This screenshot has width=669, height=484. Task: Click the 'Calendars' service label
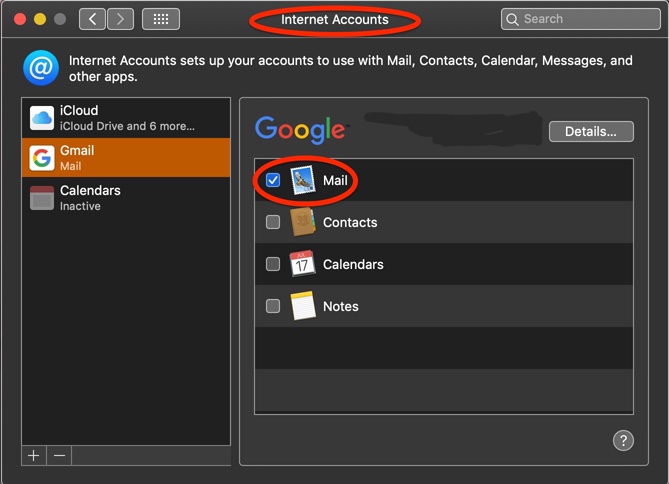click(353, 264)
